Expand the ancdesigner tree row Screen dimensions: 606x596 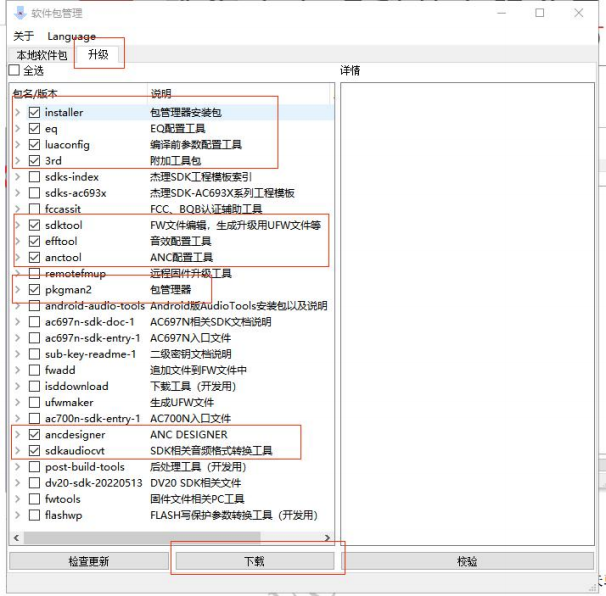(17, 434)
